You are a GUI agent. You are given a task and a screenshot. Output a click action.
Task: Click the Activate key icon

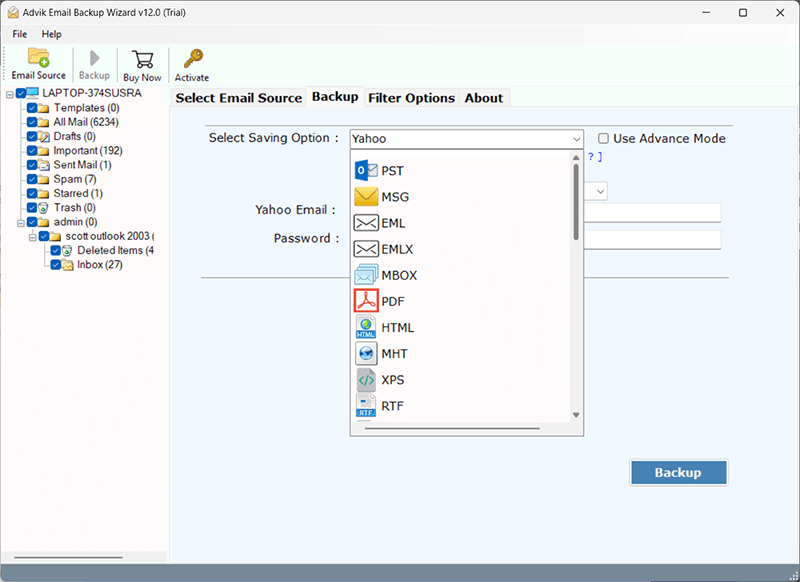[x=193, y=59]
